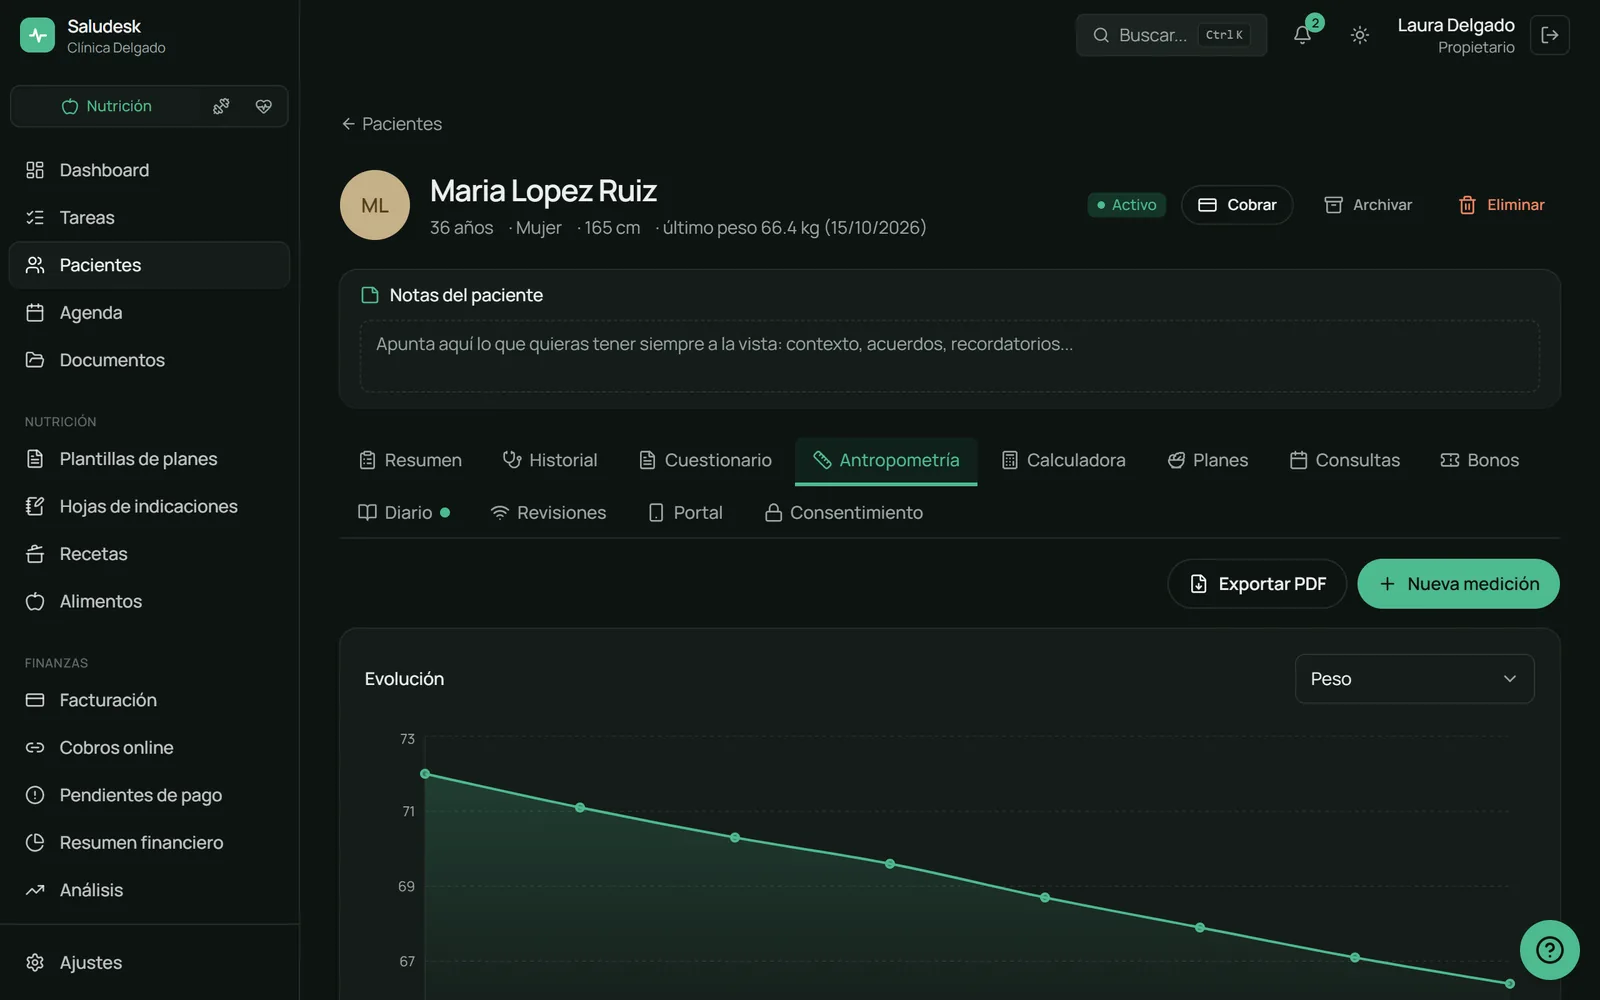The height and width of the screenshot is (1000, 1600).
Task: Open Hojas de indicaciones
Action: click(x=149, y=506)
